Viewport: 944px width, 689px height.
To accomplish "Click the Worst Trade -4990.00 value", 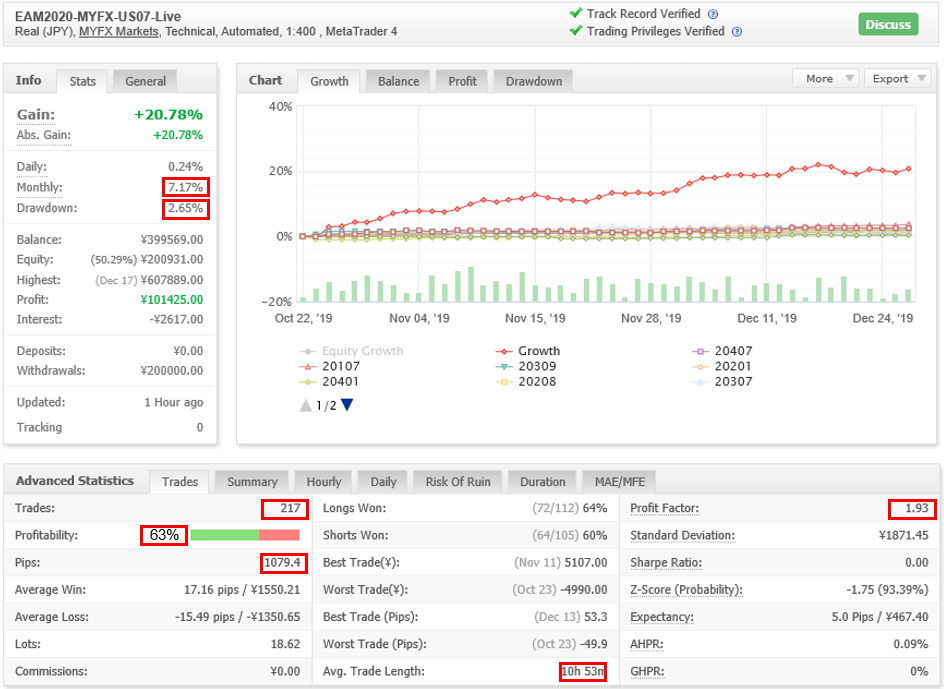I will pos(583,590).
